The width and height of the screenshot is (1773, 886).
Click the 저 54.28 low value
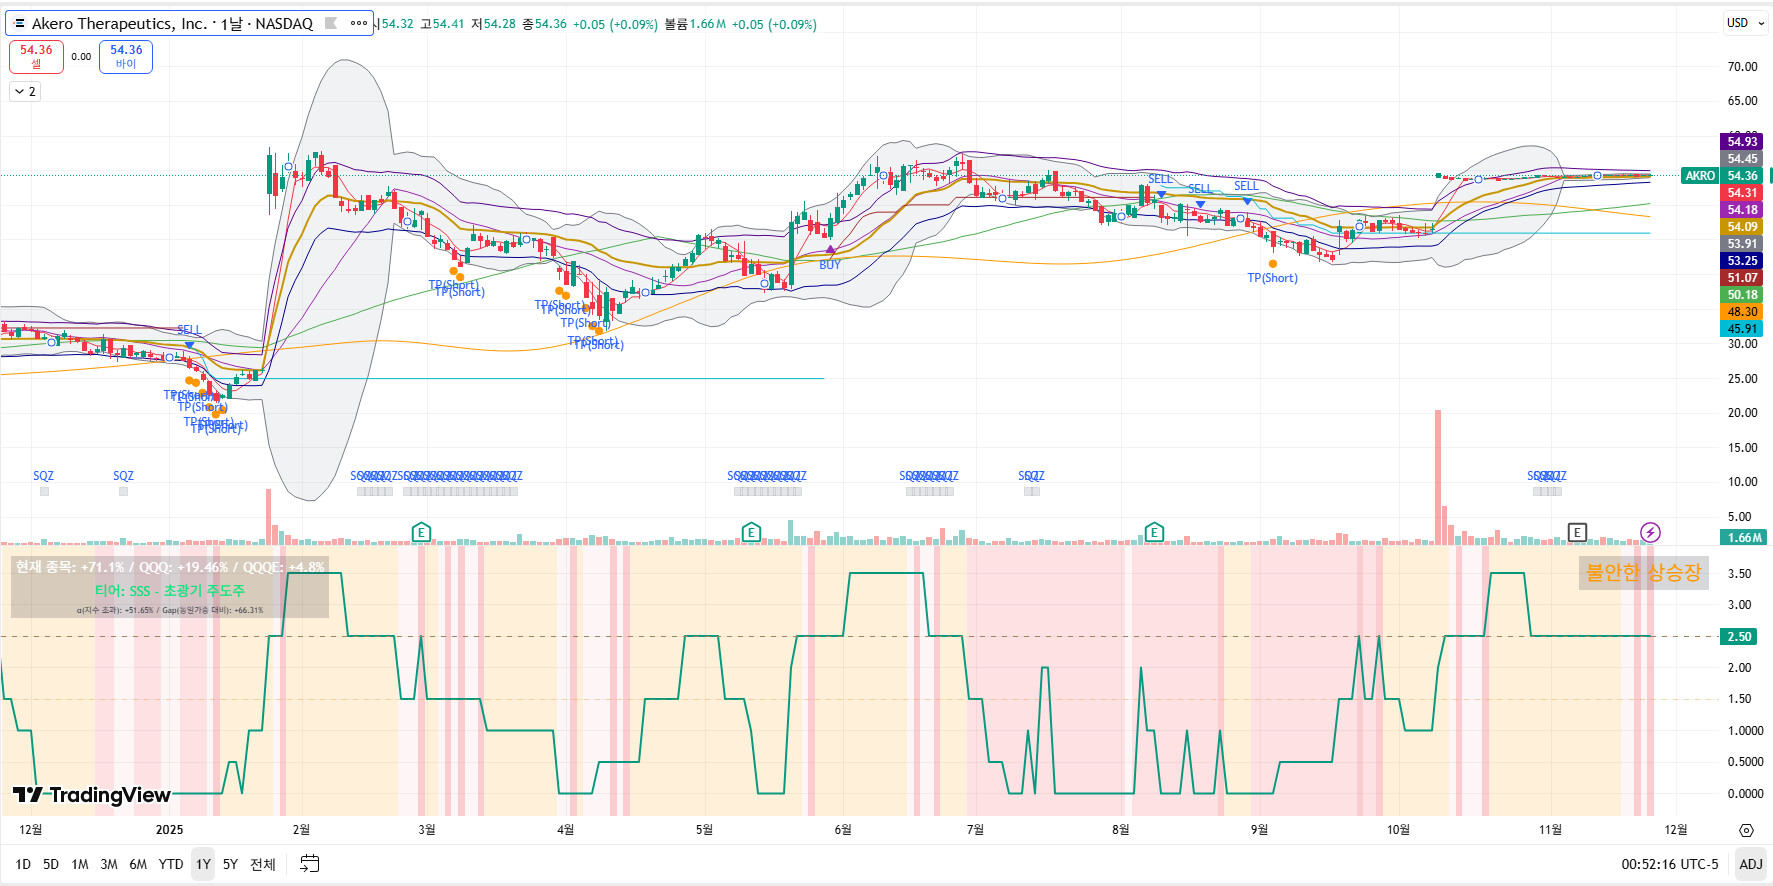point(493,24)
